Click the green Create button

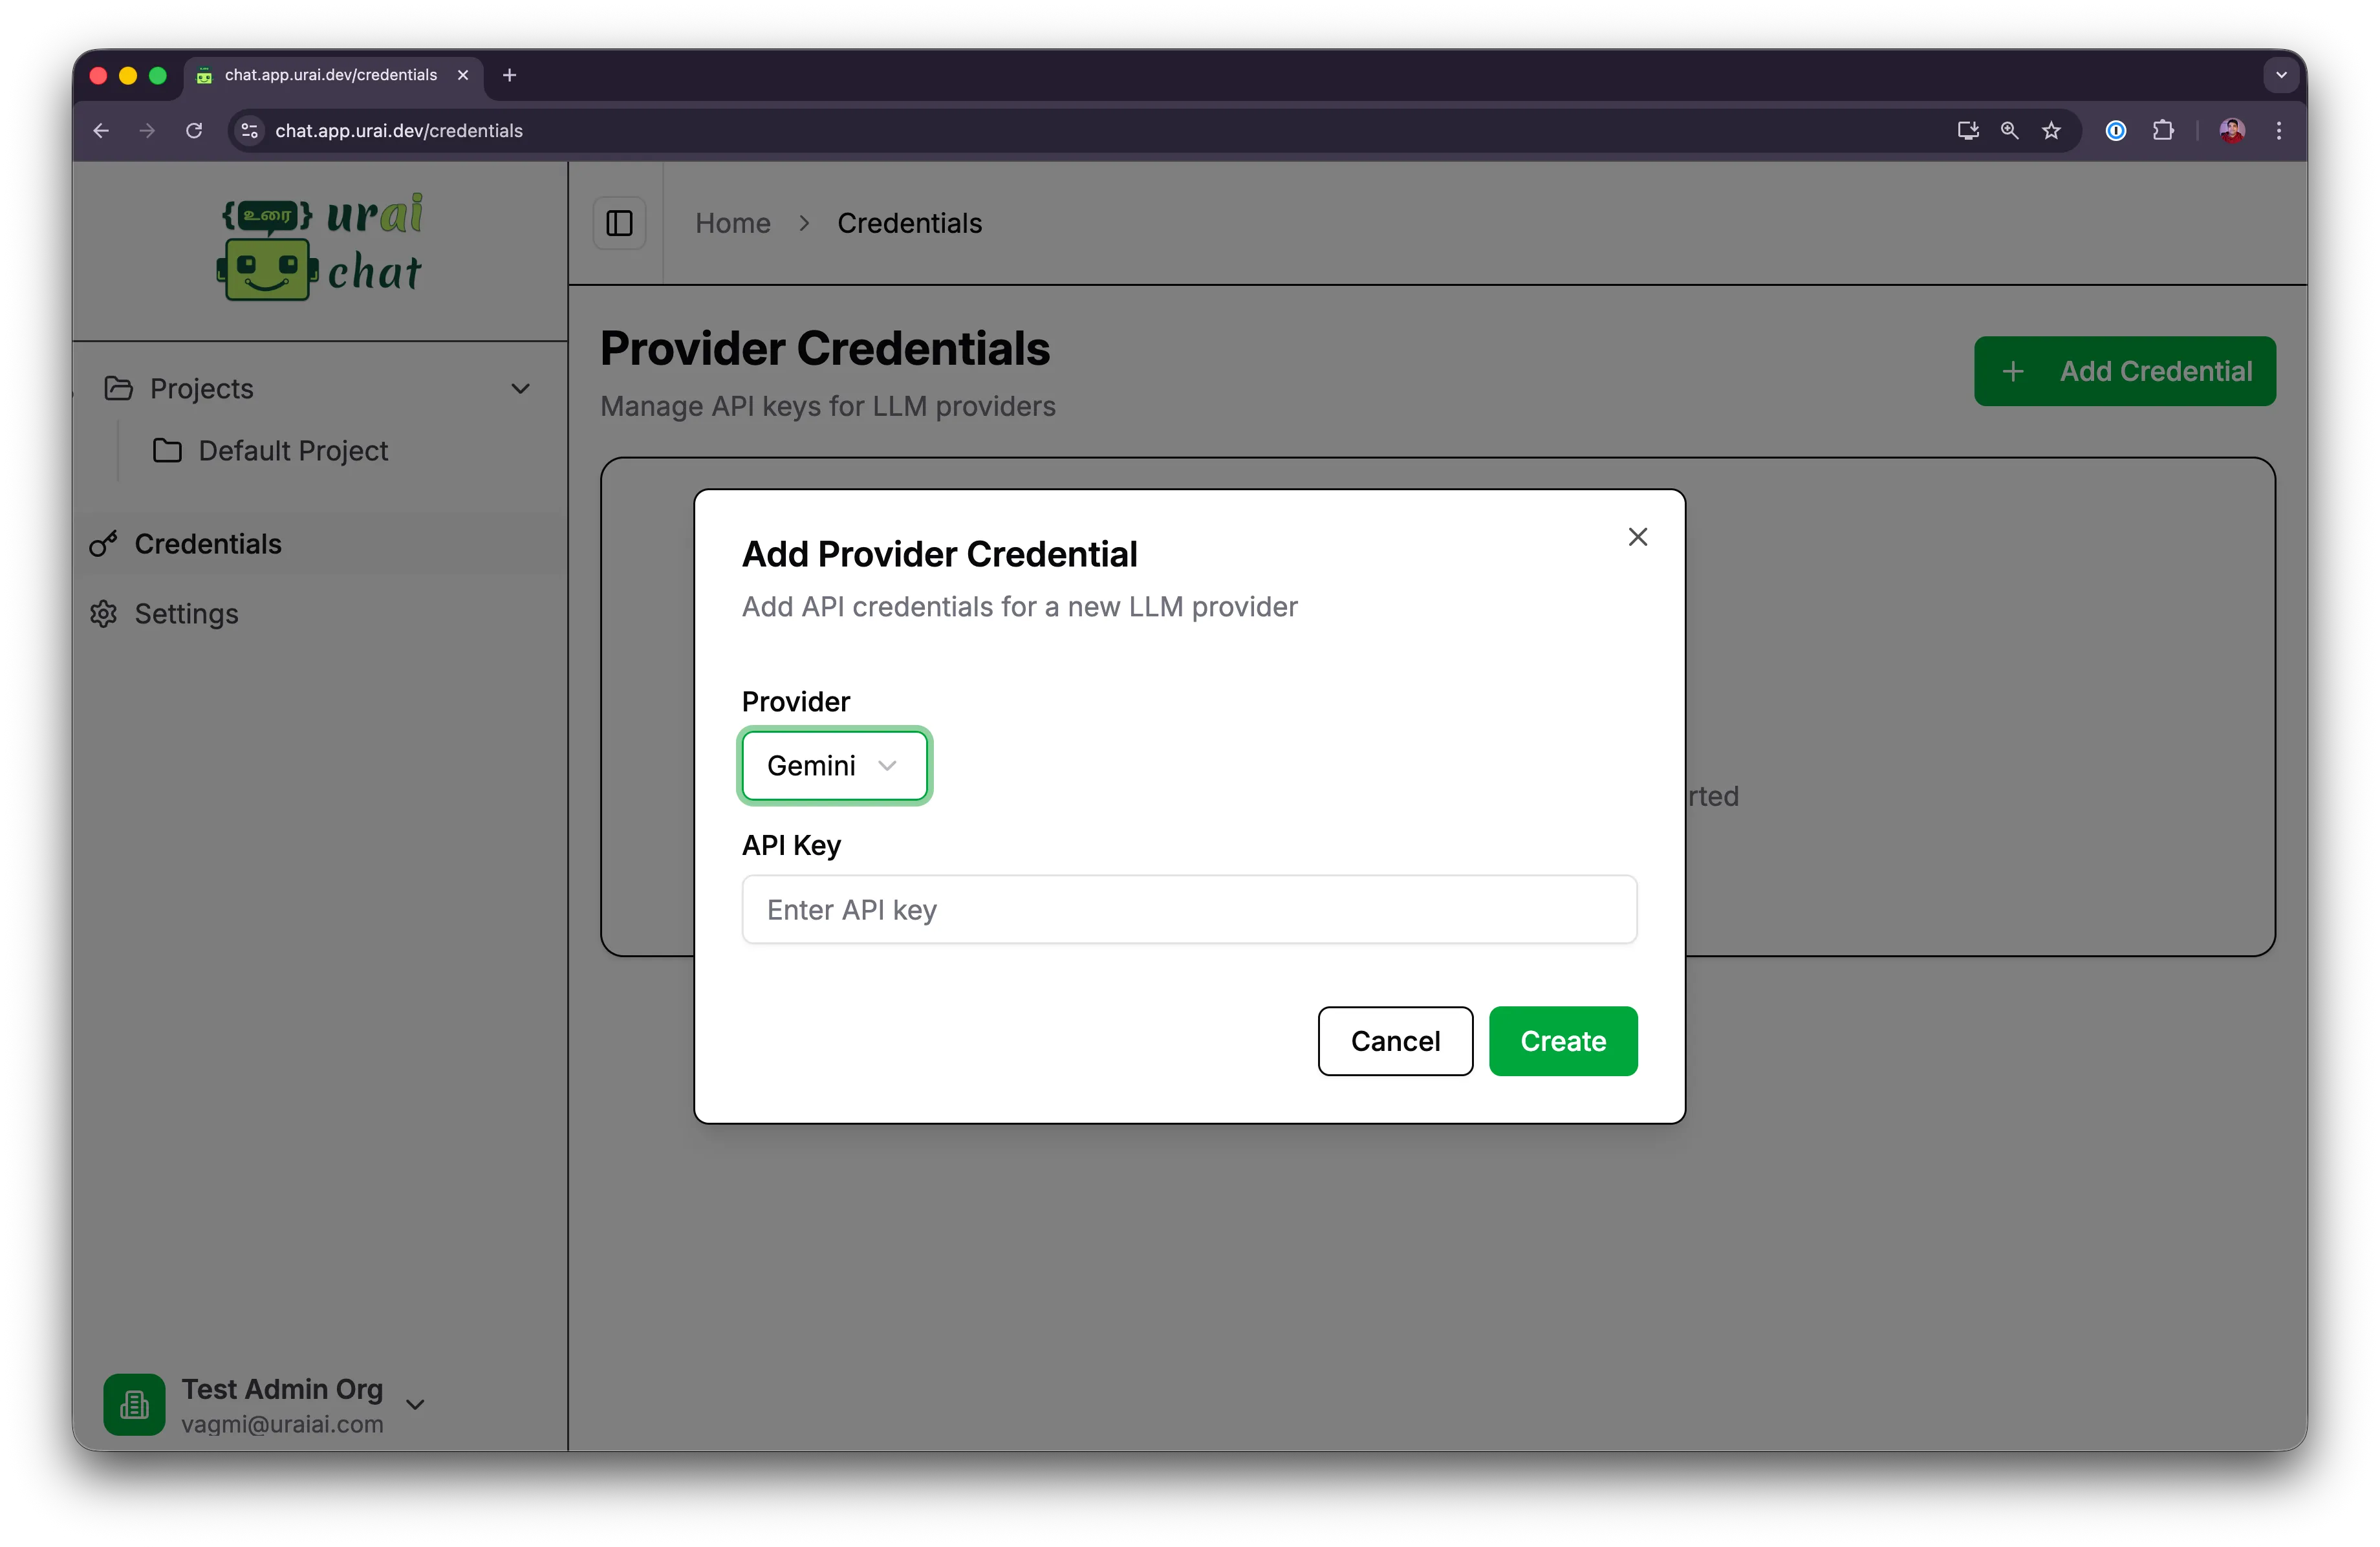pyautogui.click(x=1563, y=1041)
